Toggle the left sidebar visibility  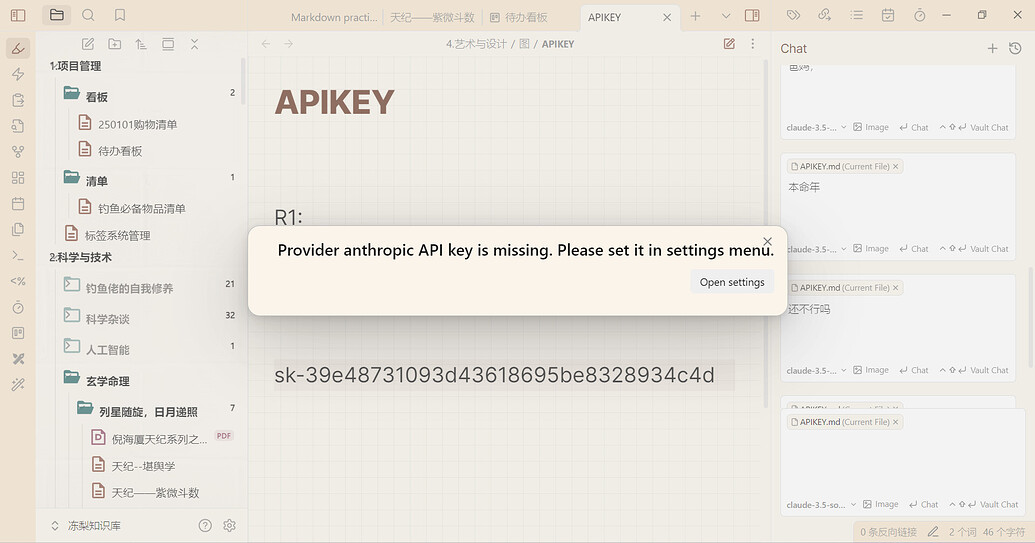click(x=17, y=15)
